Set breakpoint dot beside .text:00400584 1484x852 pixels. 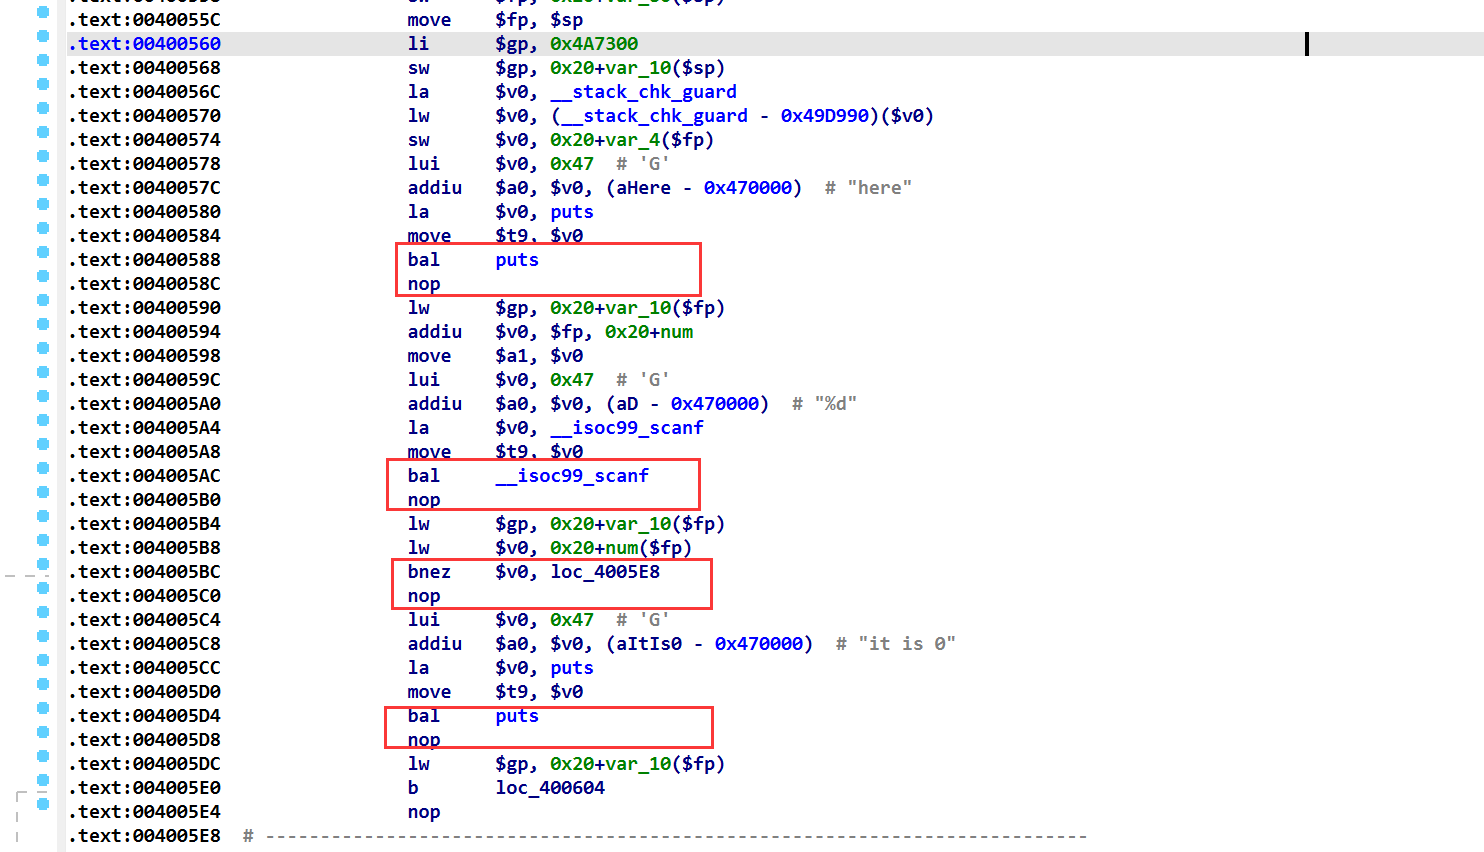(43, 228)
